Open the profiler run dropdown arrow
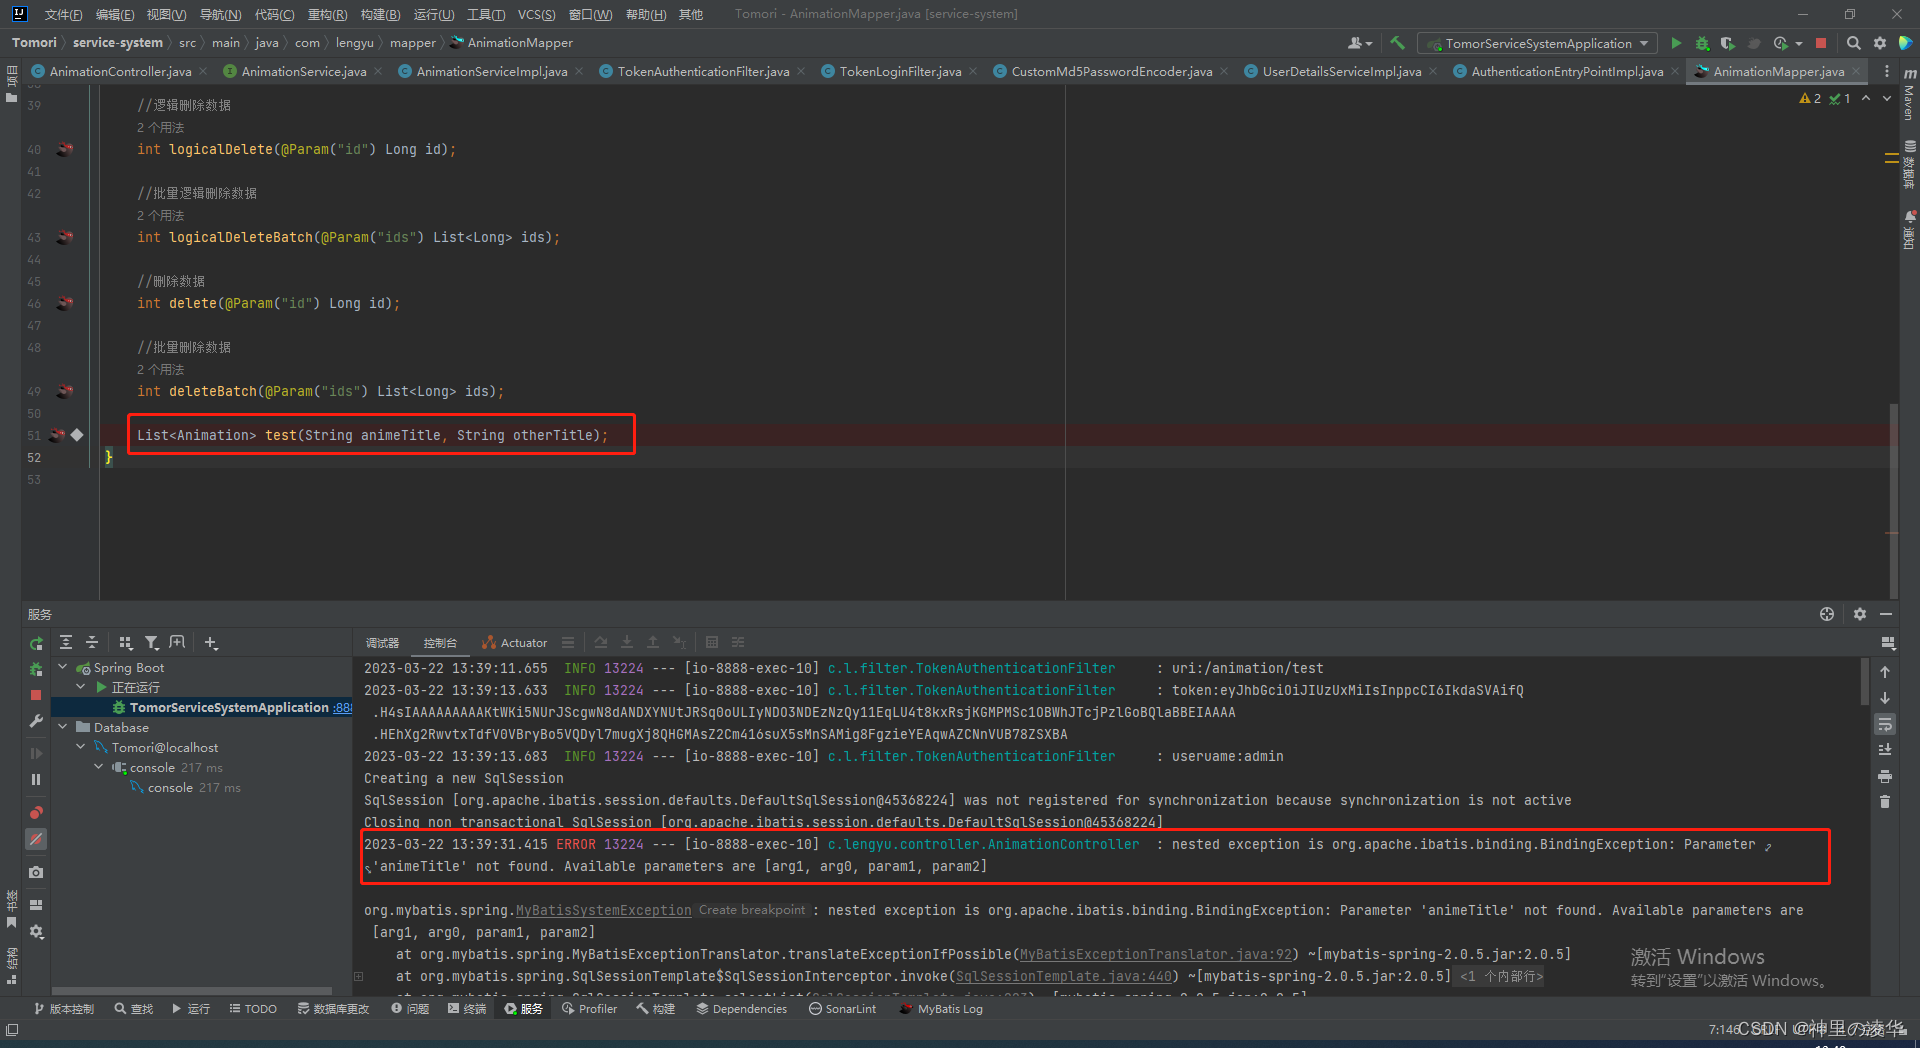Screen dimensions: 1920x1048 coord(1799,43)
